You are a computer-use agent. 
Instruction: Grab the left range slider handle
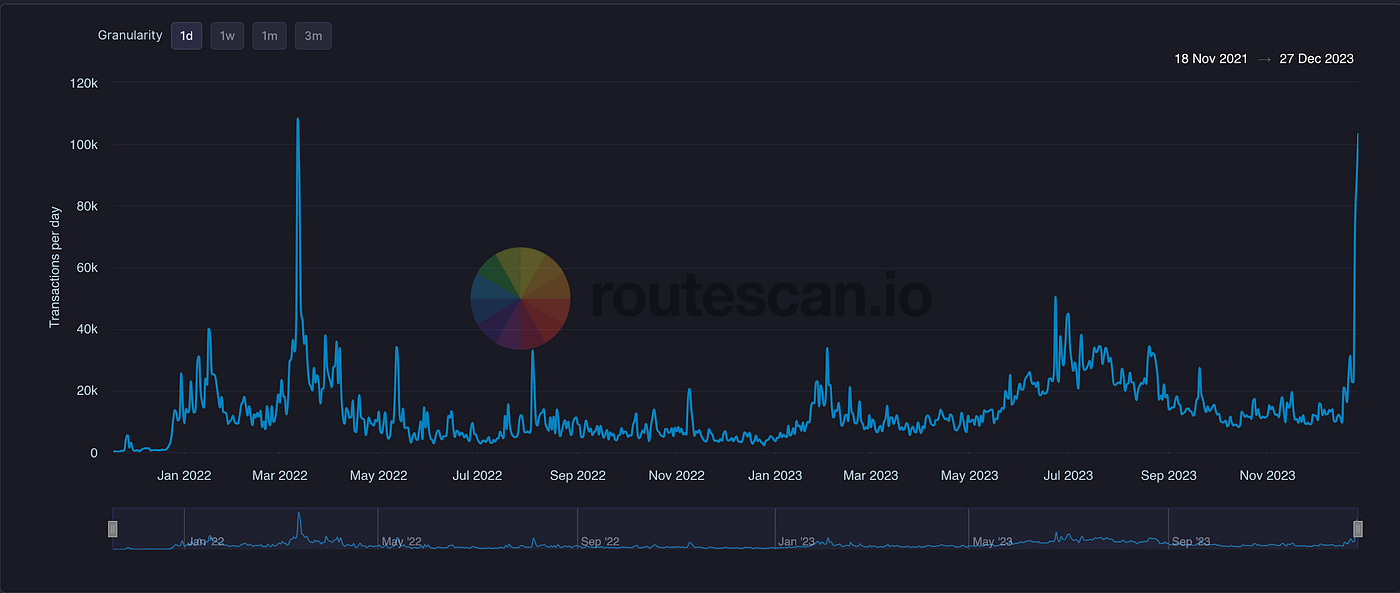click(x=113, y=529)
